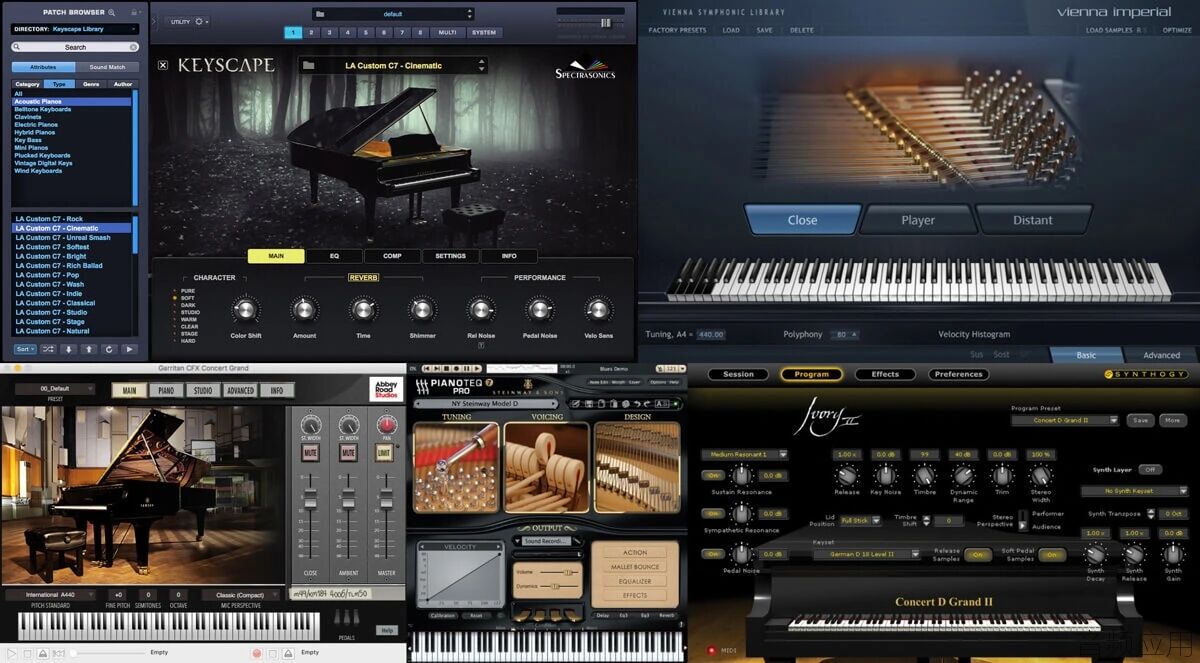Toggle Mute on Garritan Ambient channel
This screenshot has height=663, width=1200.
tap(348, 453)
